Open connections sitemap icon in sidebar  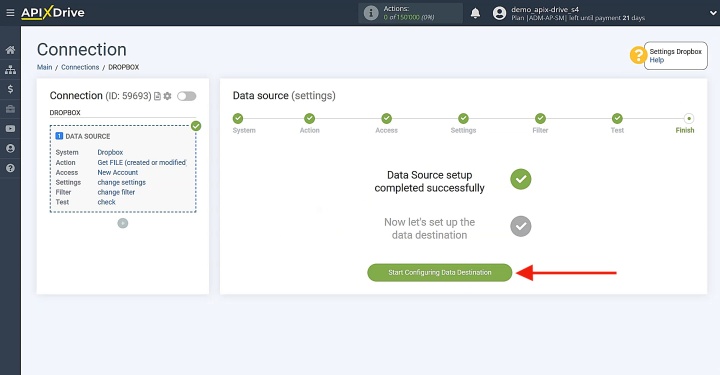pos(10,69)
